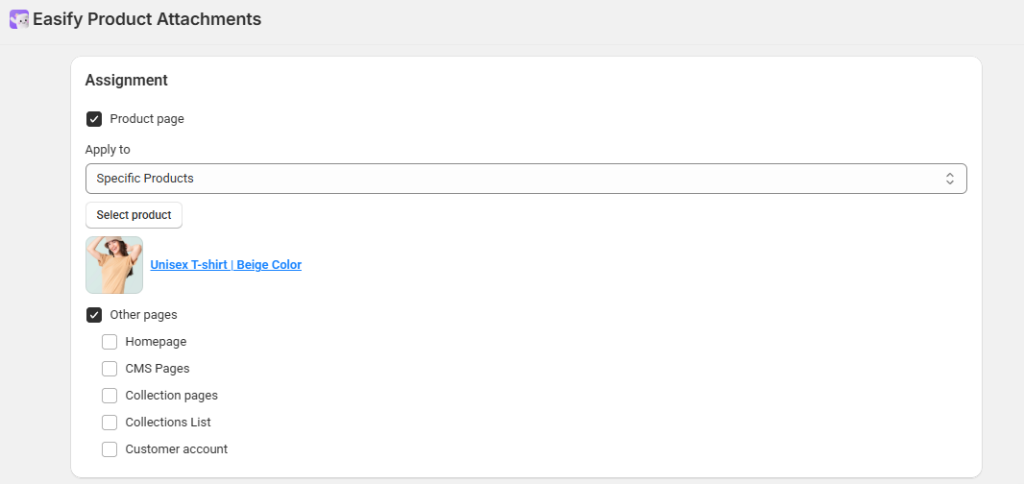This screenshot has height=484, width=1024.
Task: Enable the Collections List checkbox
Action: tap(110, 423)
